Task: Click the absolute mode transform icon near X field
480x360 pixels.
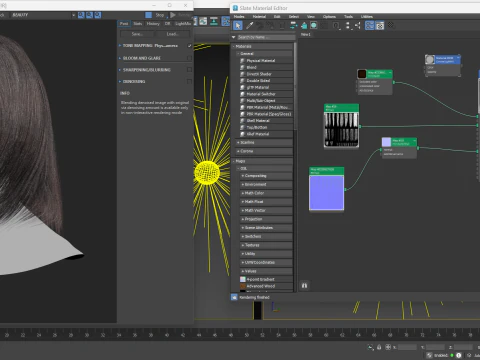Action: 388,347
